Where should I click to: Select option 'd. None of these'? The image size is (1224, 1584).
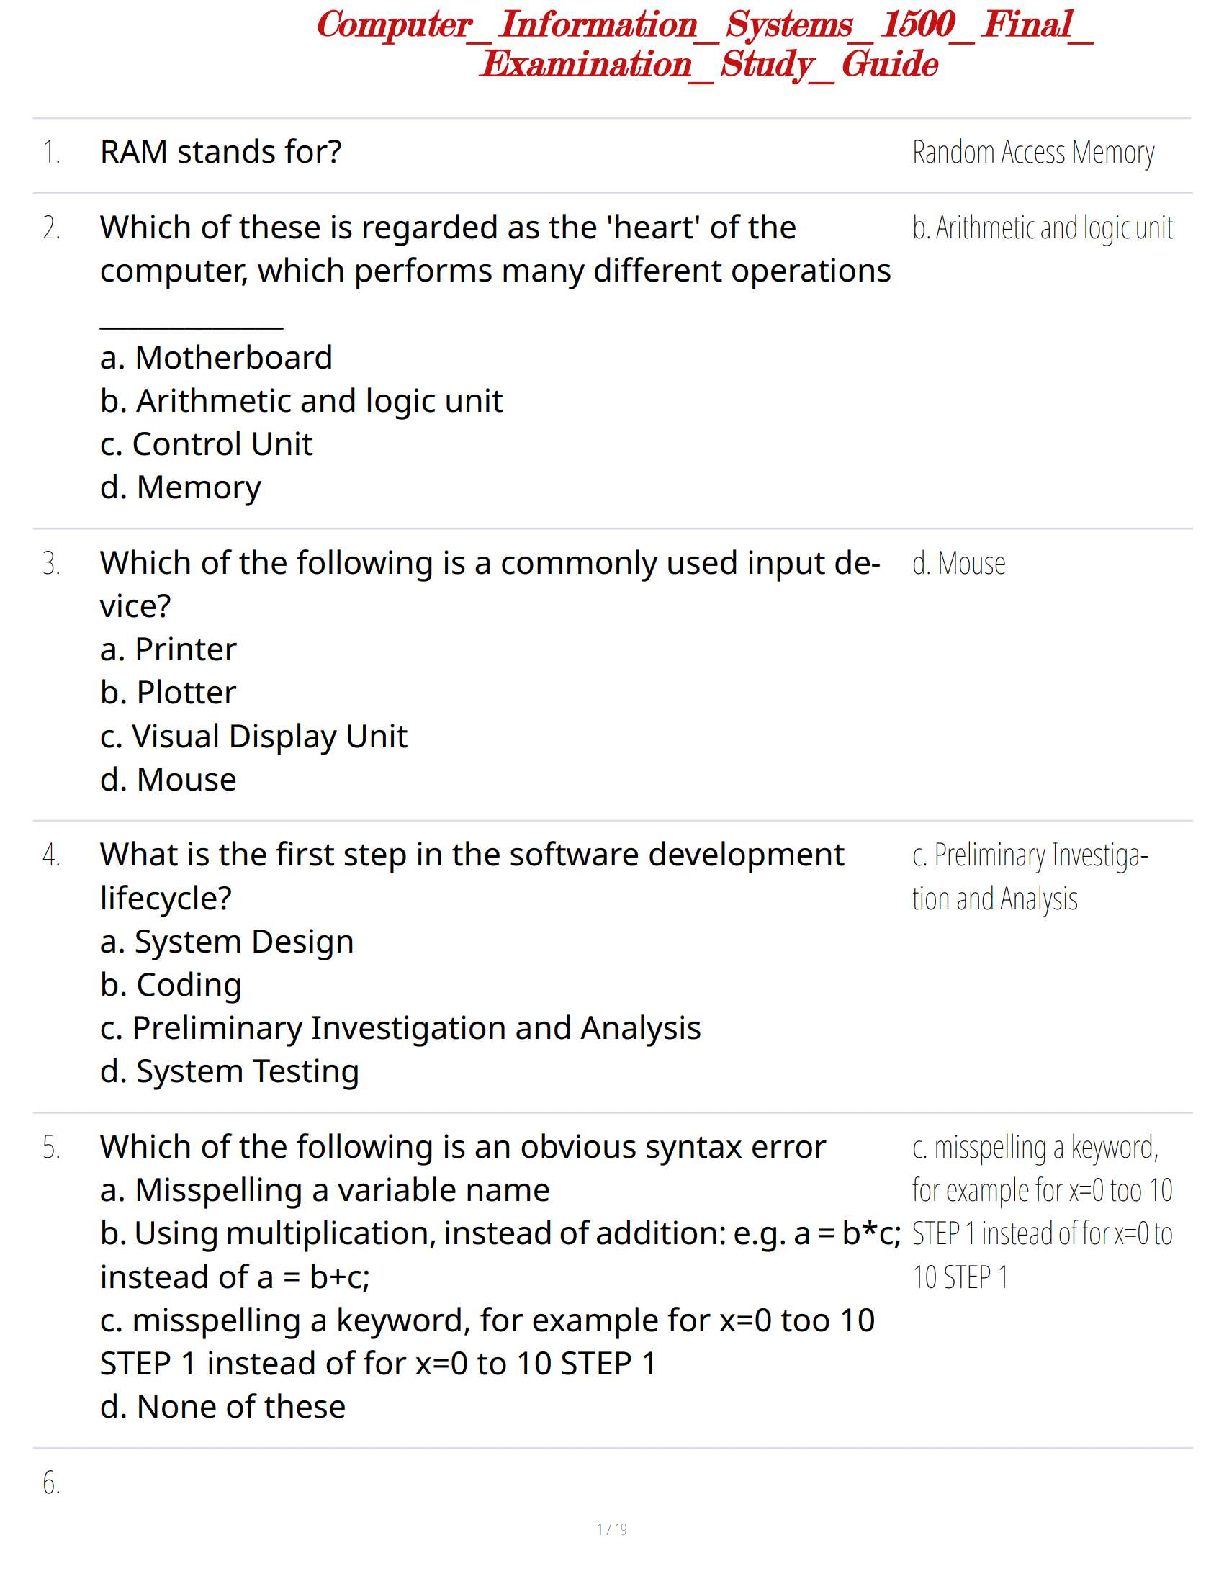223,1407
